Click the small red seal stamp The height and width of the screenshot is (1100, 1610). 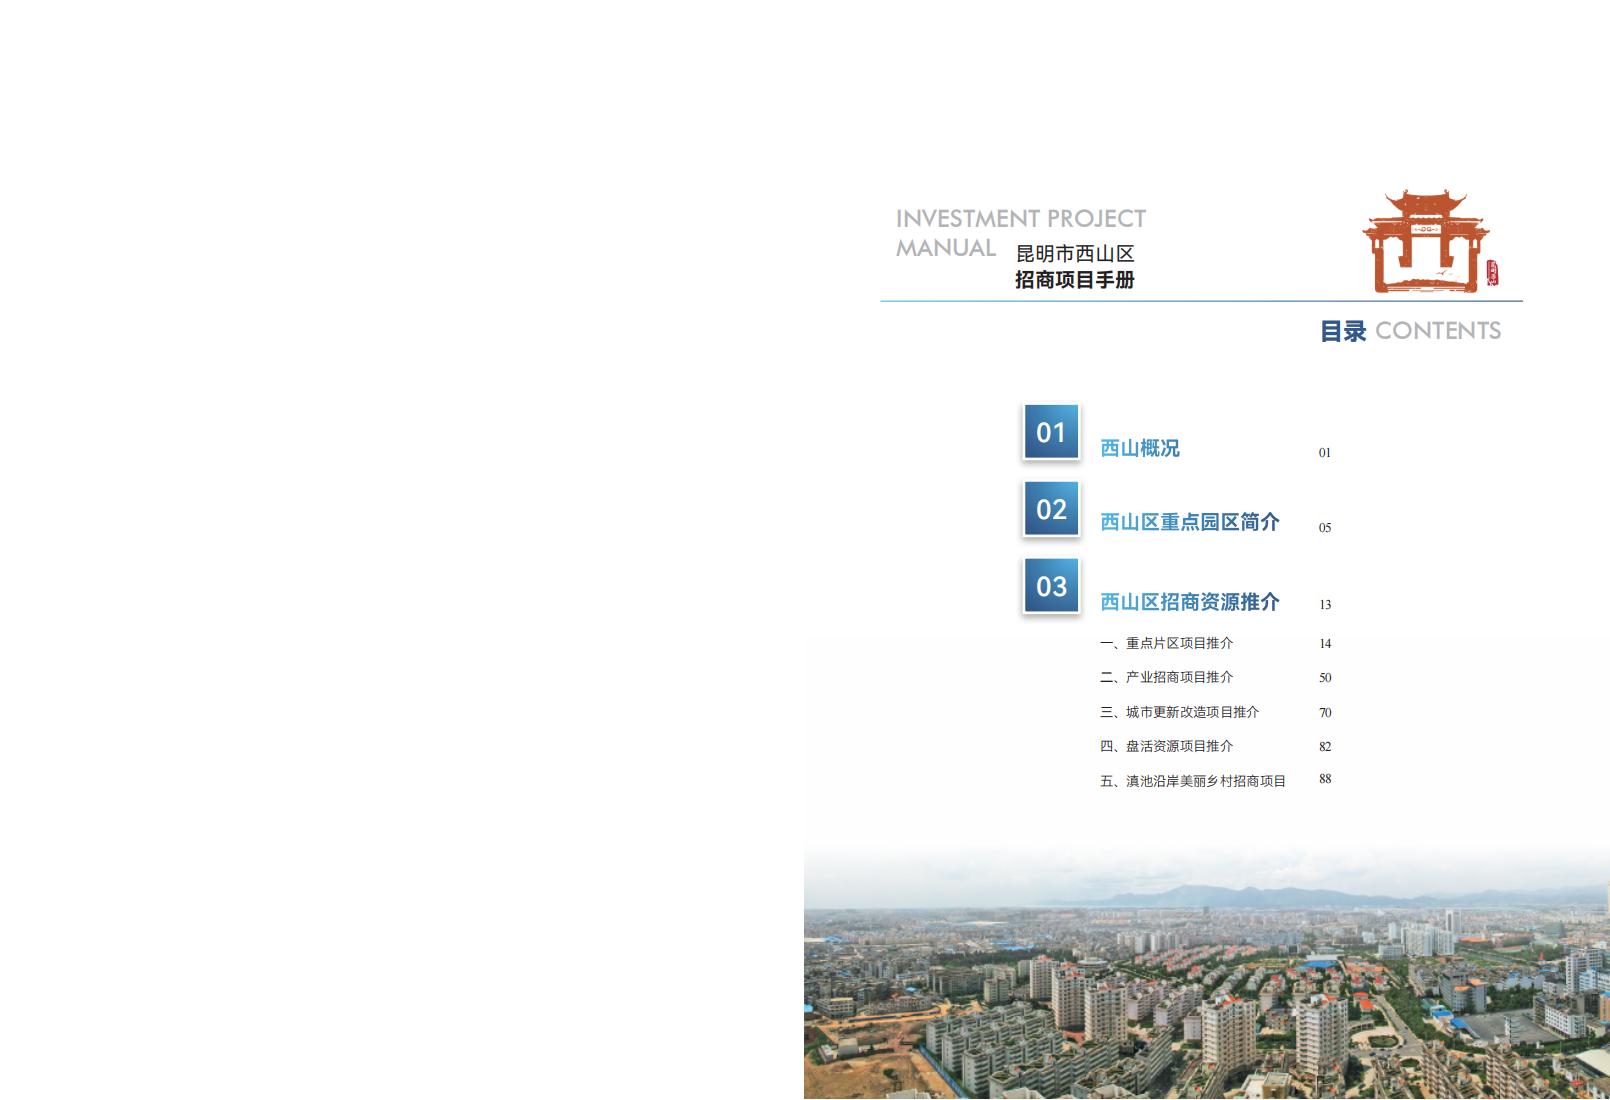(x=1492, y=273)
